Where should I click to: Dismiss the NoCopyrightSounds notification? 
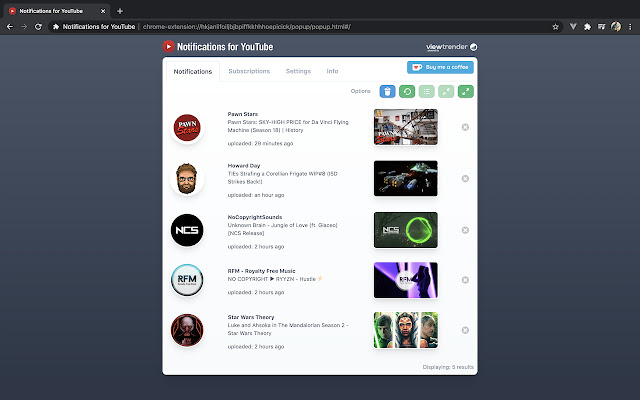coord(465,230)
